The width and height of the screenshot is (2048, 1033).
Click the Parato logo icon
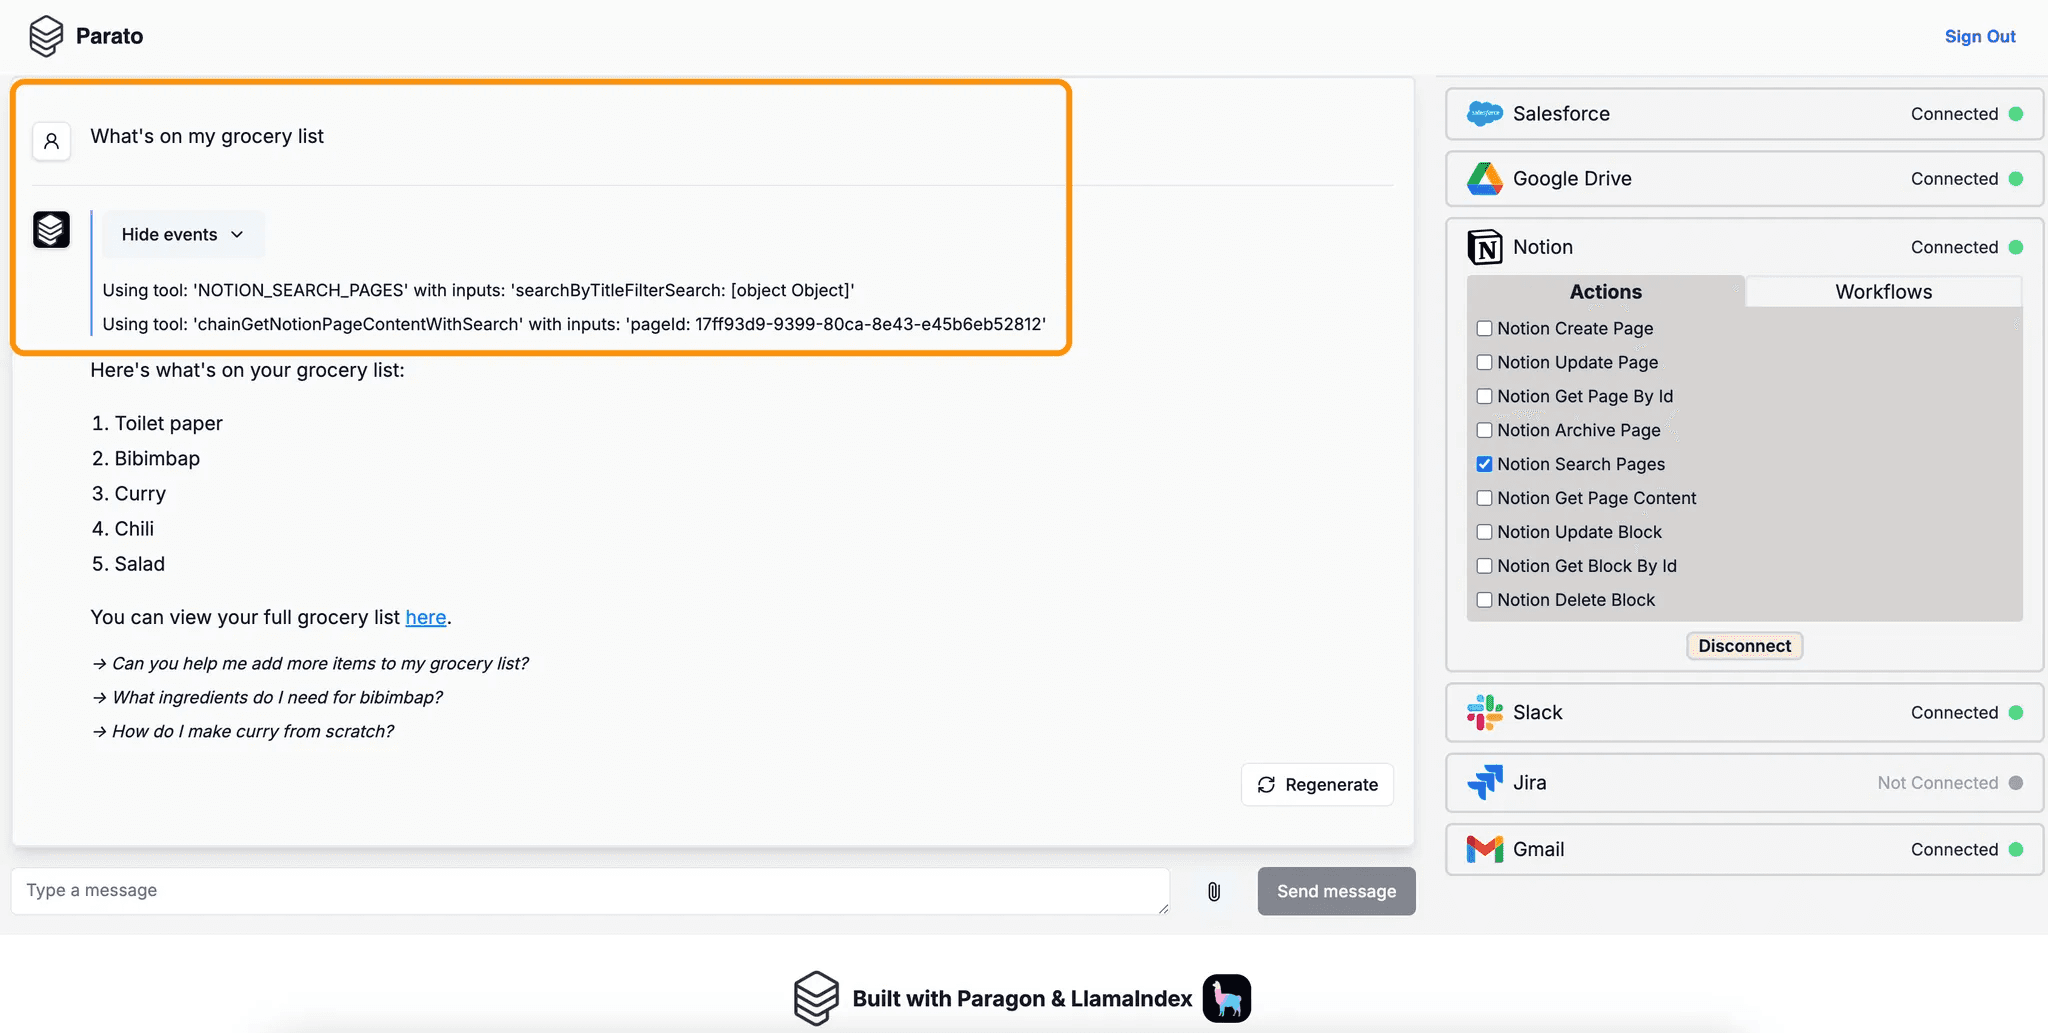[46, 37]
